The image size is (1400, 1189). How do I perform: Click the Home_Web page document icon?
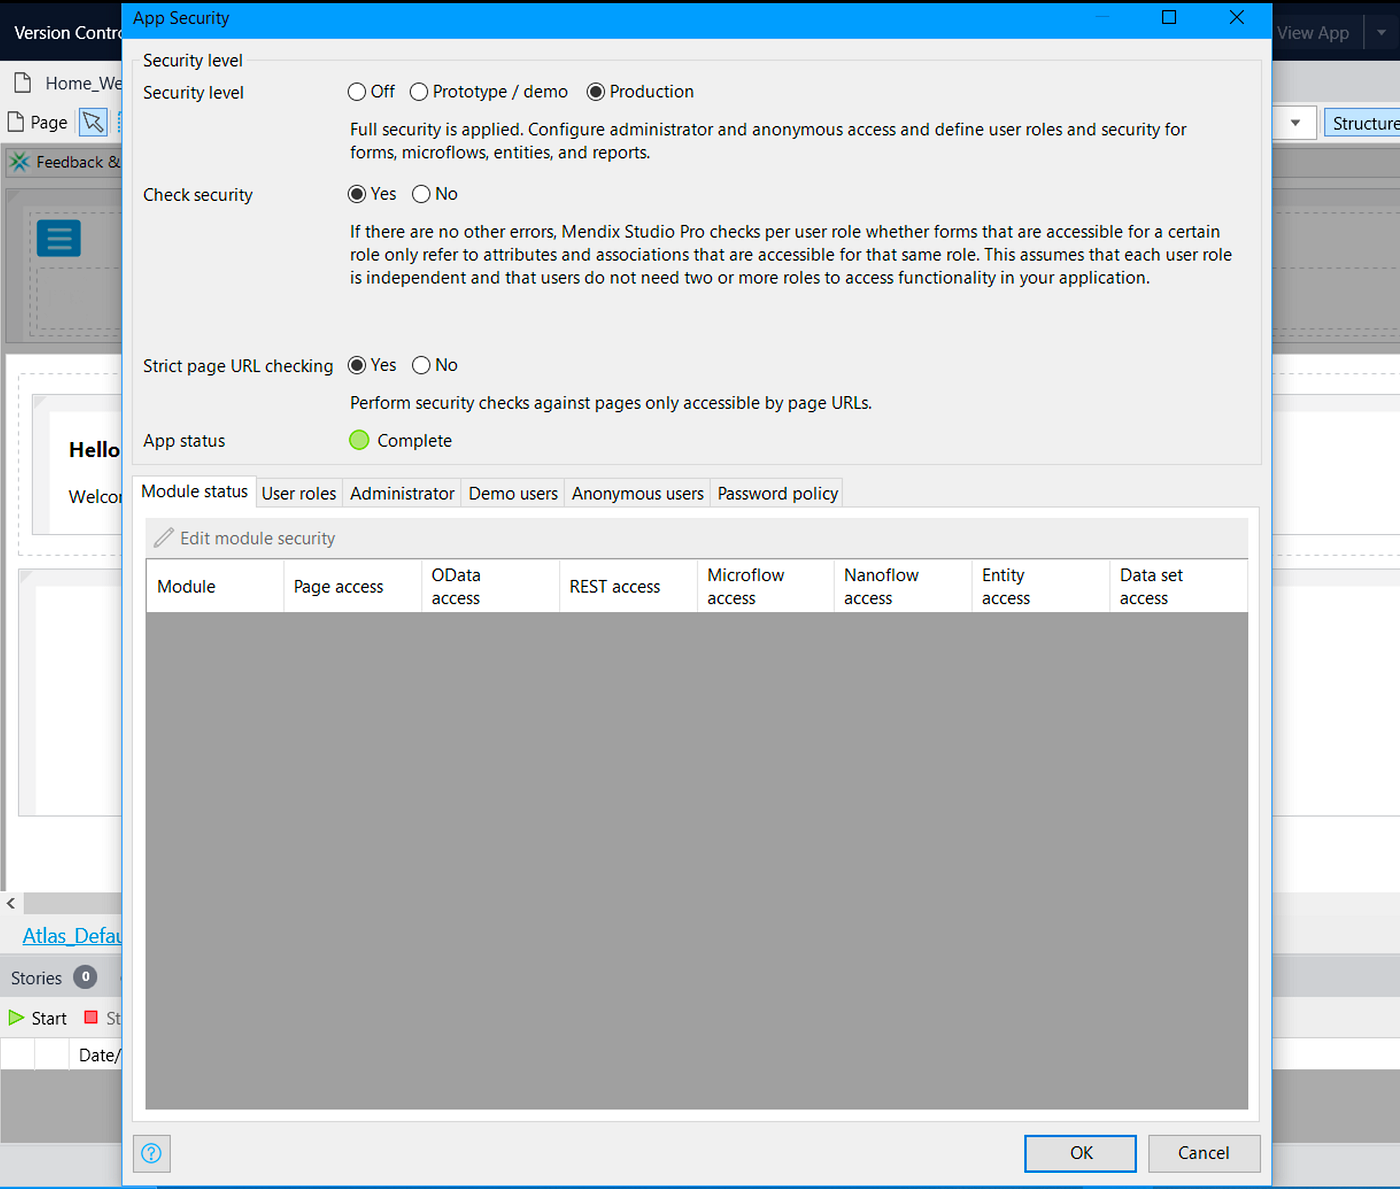22,82
